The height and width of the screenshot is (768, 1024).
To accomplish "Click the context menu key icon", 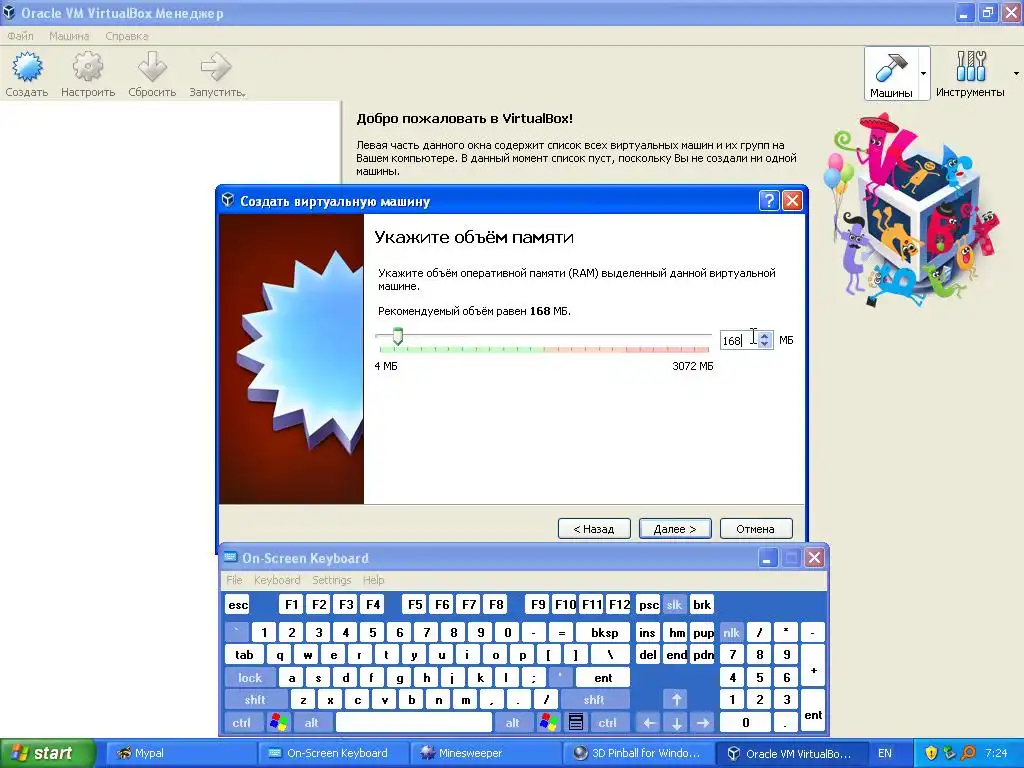I will (x=575, y=723).
